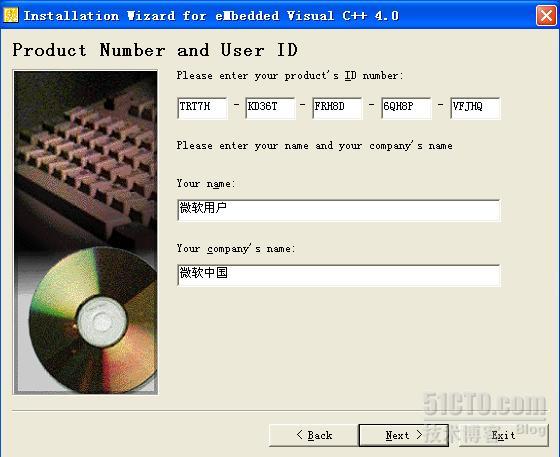Go back with the Back button
This screenshot has height=457, width=560.
click(x=314, y=435)
